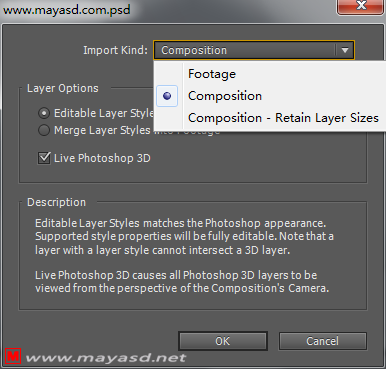The height and width of the screenshot is (369, 386).
Task: Click the Import Kind dropdown arrow
Action: [x=345, y=50]
